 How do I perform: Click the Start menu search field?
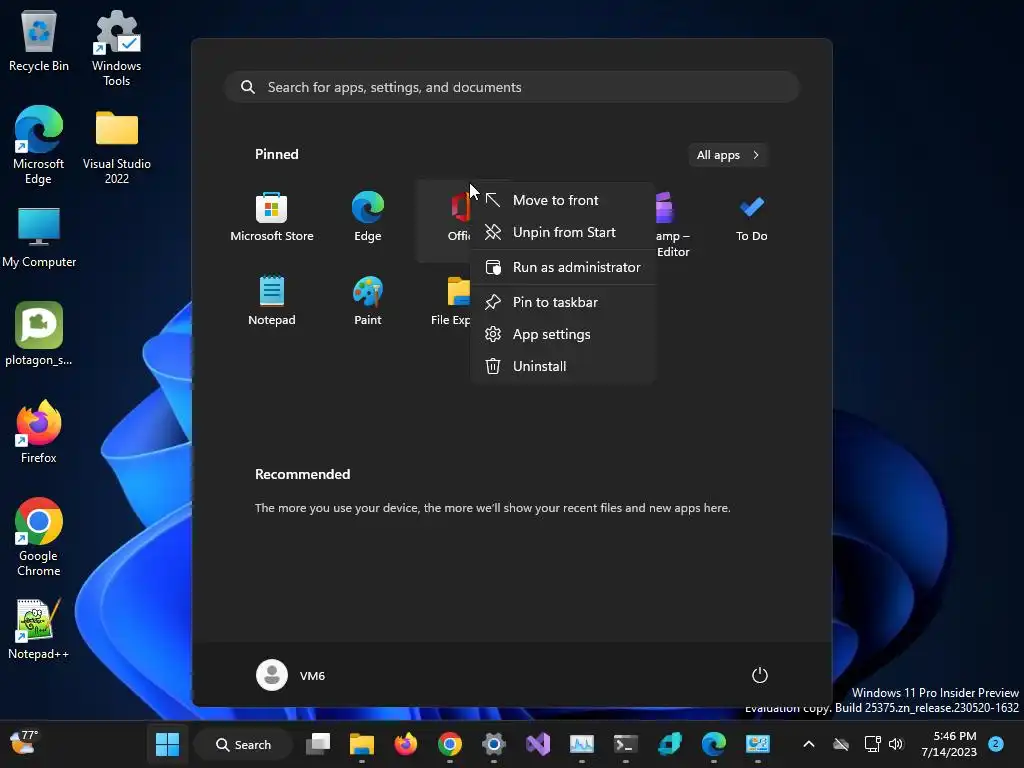point(512,88)
